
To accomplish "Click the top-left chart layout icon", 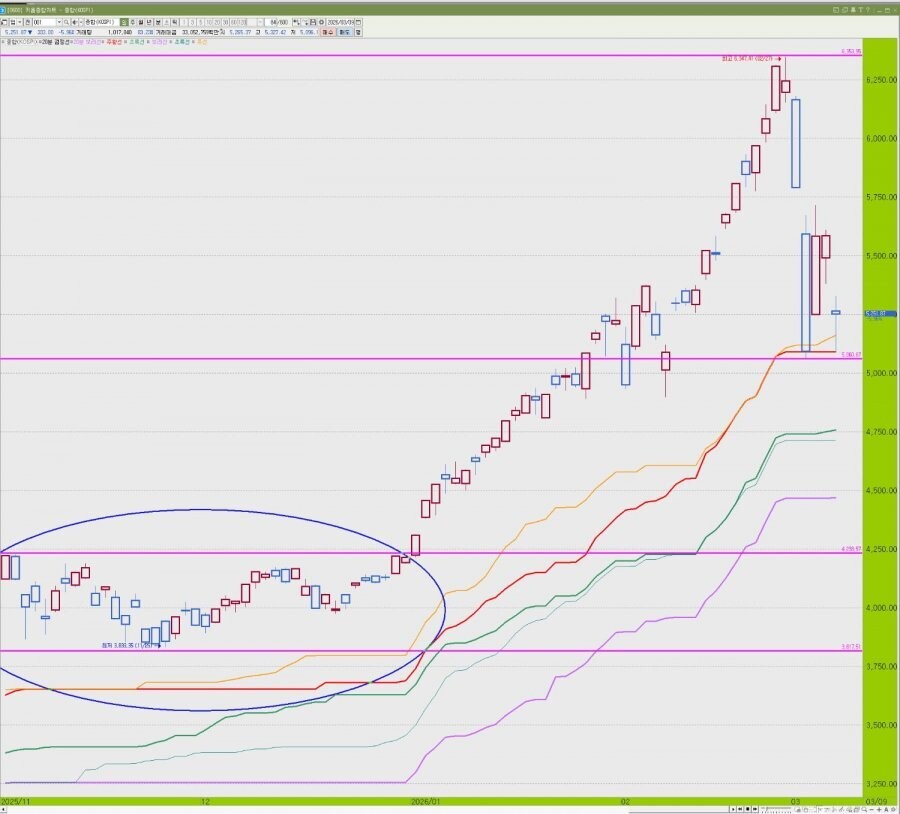I will coord(4,22).
